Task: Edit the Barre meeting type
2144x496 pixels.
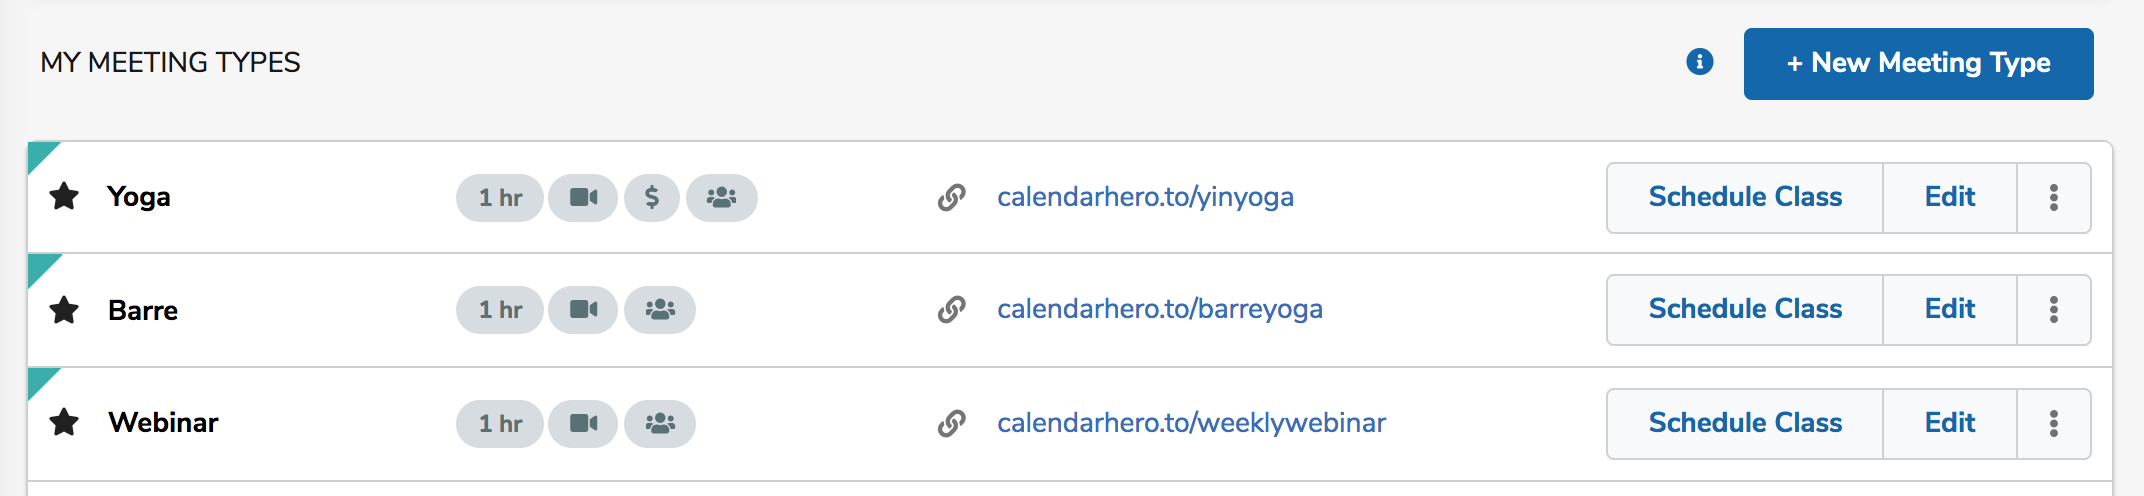Action: click(x=1949, y=310)
